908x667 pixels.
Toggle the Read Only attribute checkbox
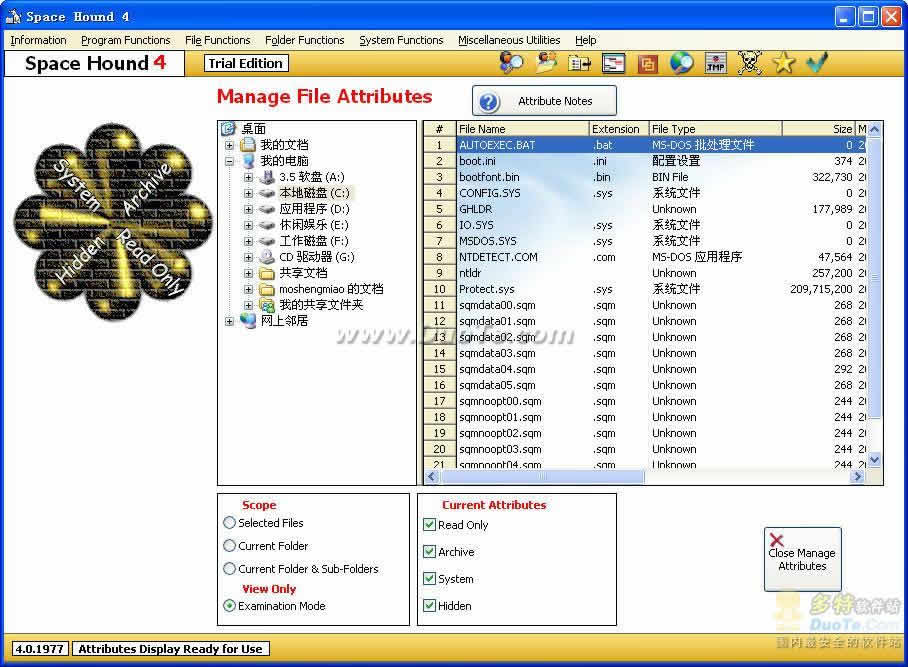click(430, 525)
